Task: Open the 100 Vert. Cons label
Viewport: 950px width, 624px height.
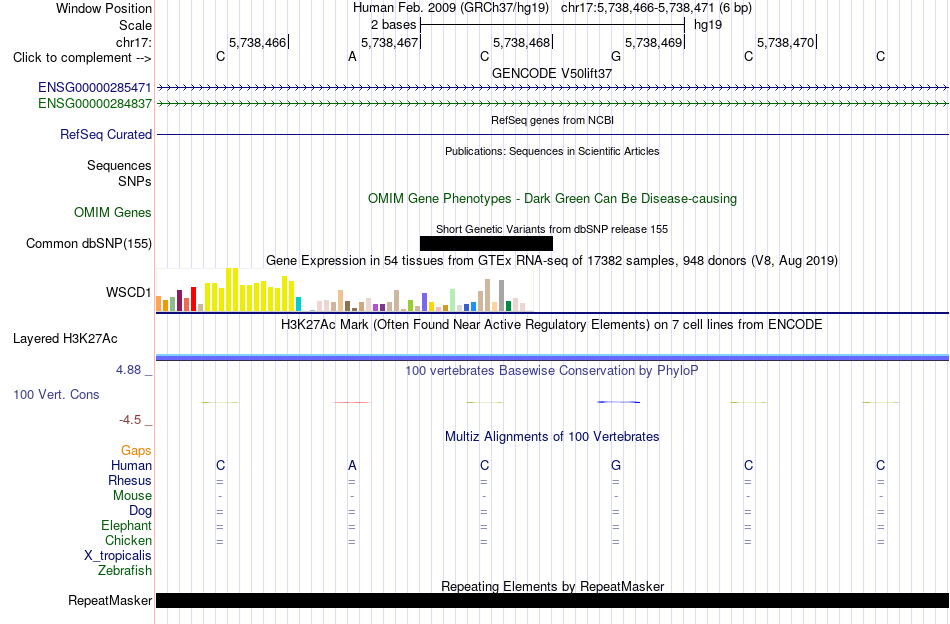Action: click(x=56, y=394)
